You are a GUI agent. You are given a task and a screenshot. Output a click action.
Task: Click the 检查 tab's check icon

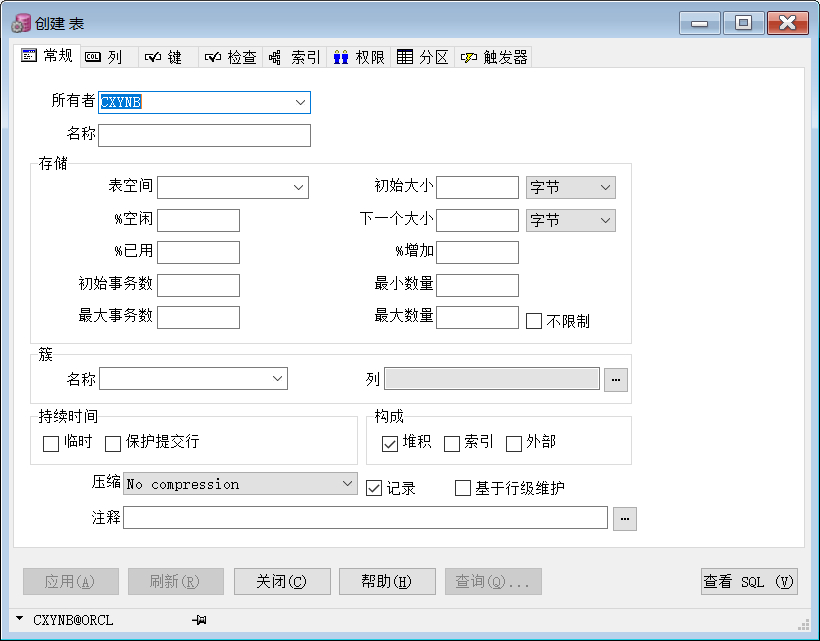coord(213,57)
